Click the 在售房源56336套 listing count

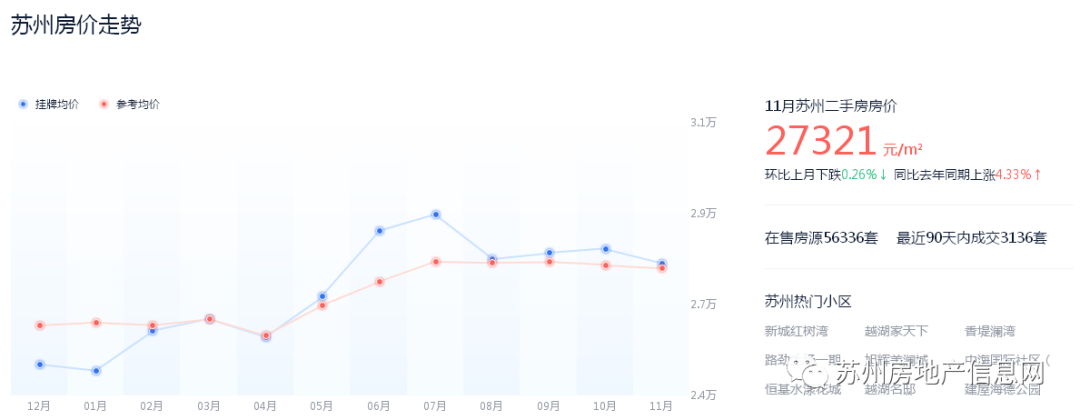pyautogui.click(x=821, y=238)
